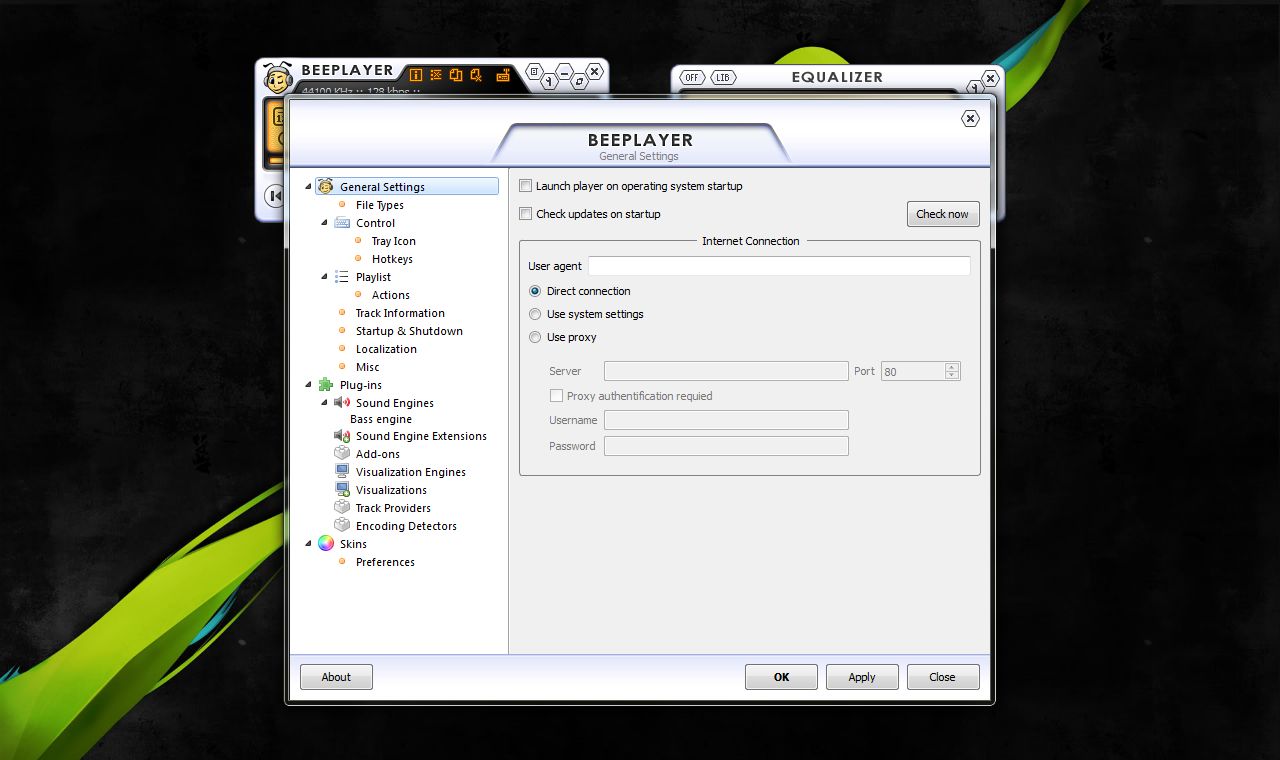The height and width of the screenshot is (760, 1280).
Task: Click the monitor icon beside Visualizations
Action: point(342,490)
